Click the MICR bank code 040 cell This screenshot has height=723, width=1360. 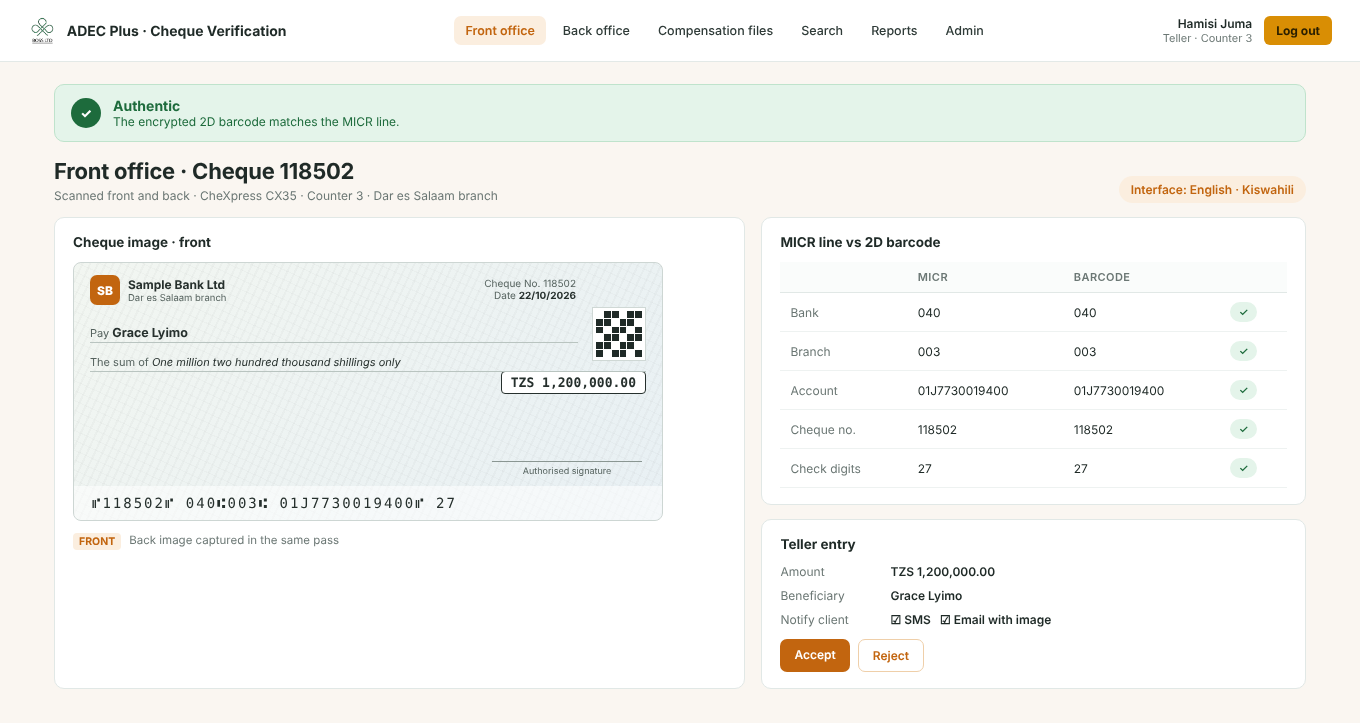coord(929,313)
